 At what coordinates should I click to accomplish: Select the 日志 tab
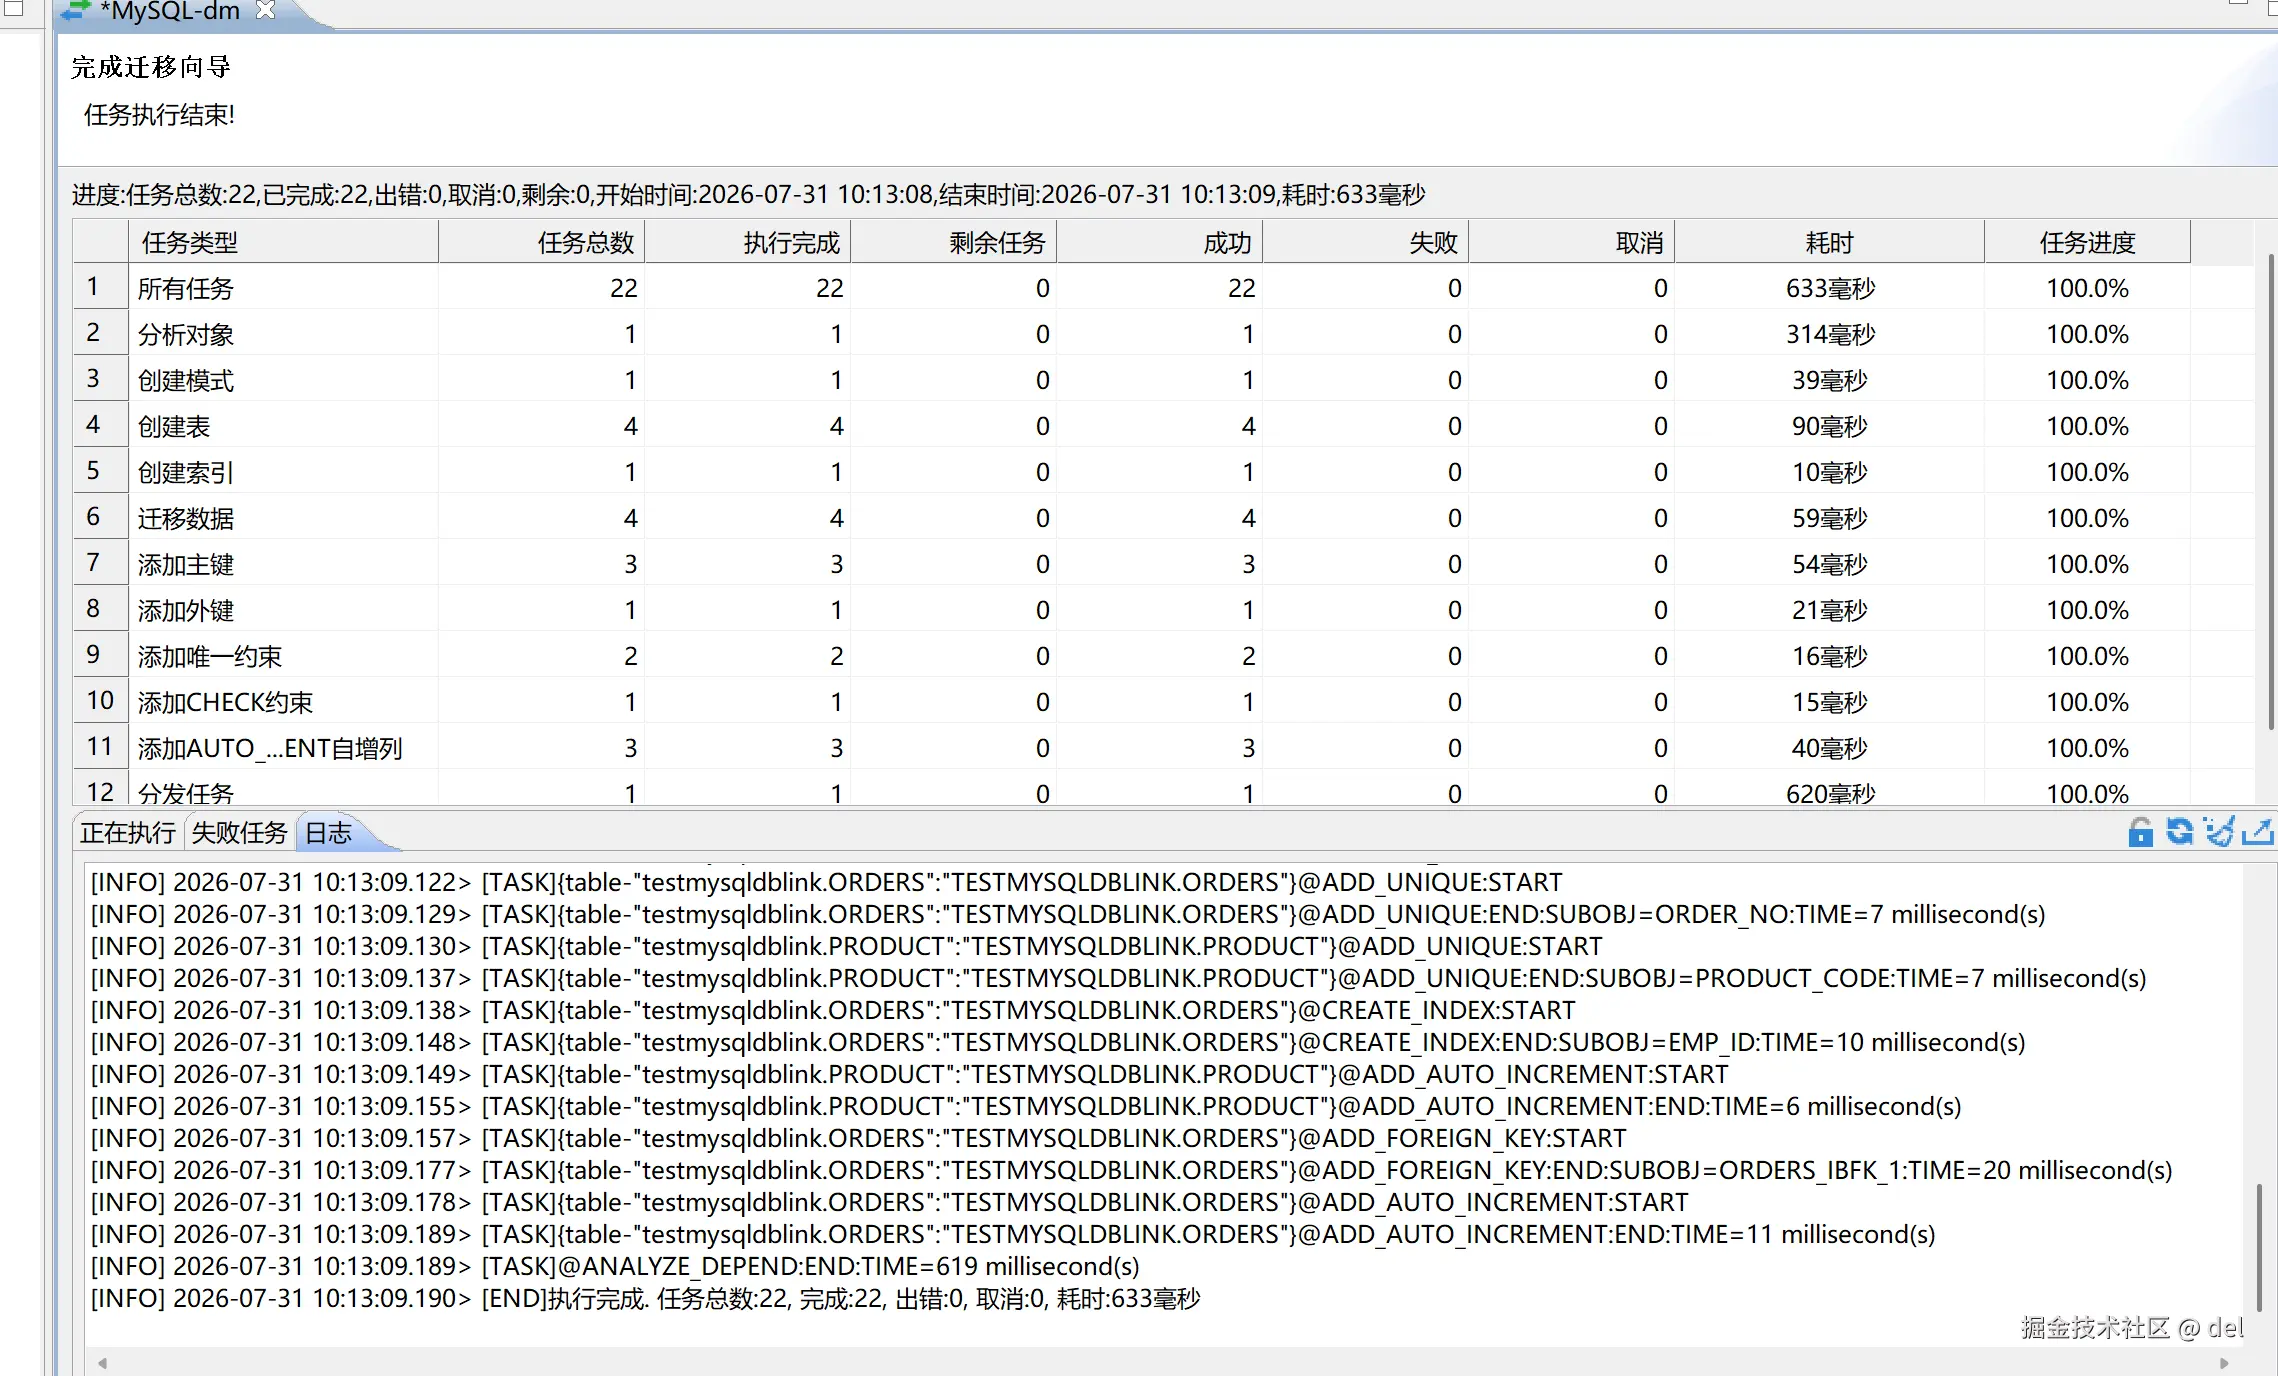329,833
